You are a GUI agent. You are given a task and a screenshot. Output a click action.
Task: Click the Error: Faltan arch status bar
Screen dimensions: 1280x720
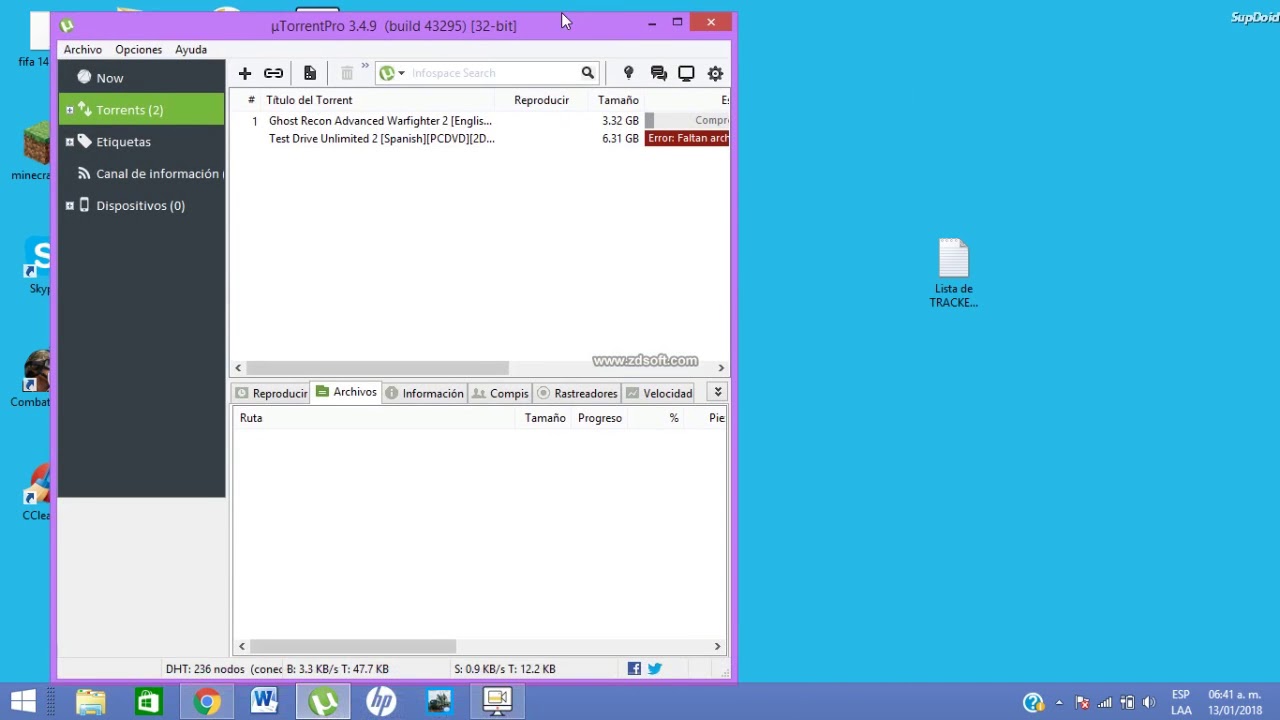[687, 139]
